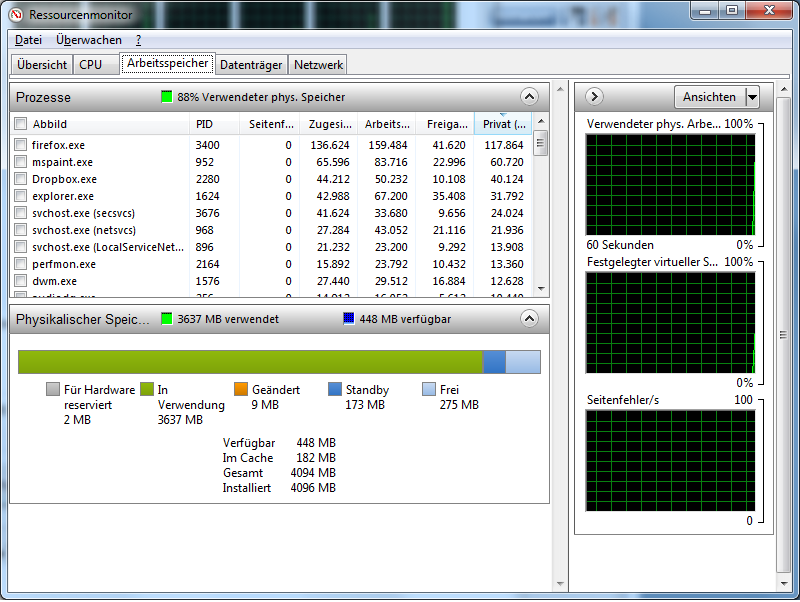Click the blue 448 MB verfügbar indicator
Viewport: 800px width, 602px height.
348,319
